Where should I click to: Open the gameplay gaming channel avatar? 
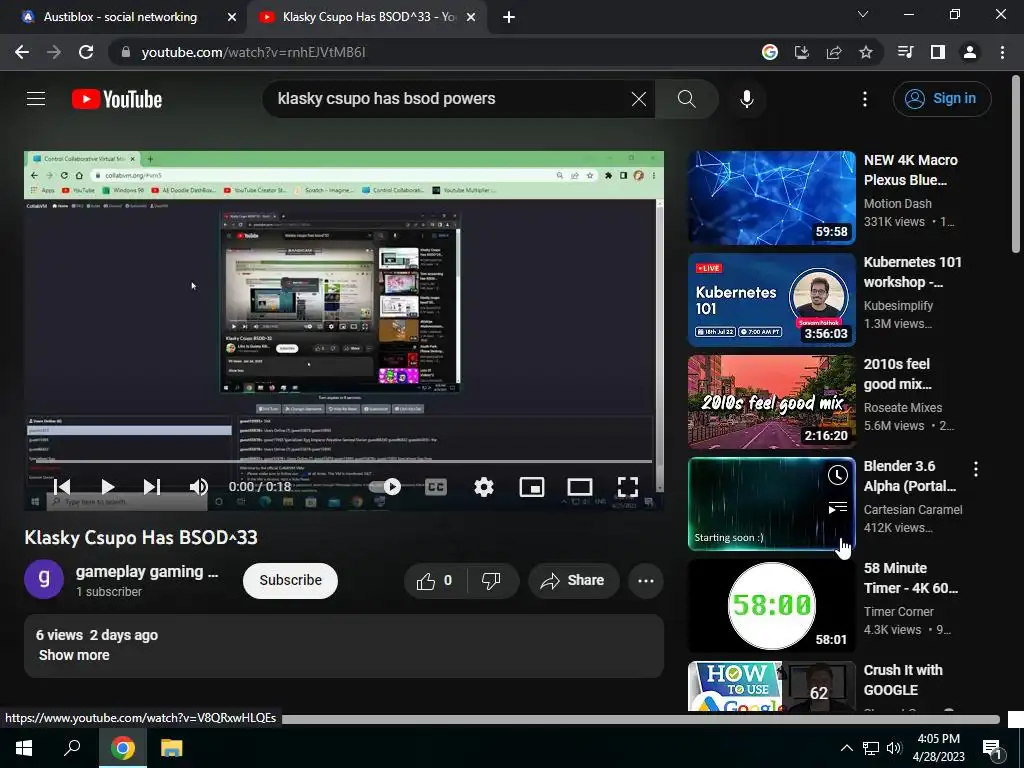(44, 579)
